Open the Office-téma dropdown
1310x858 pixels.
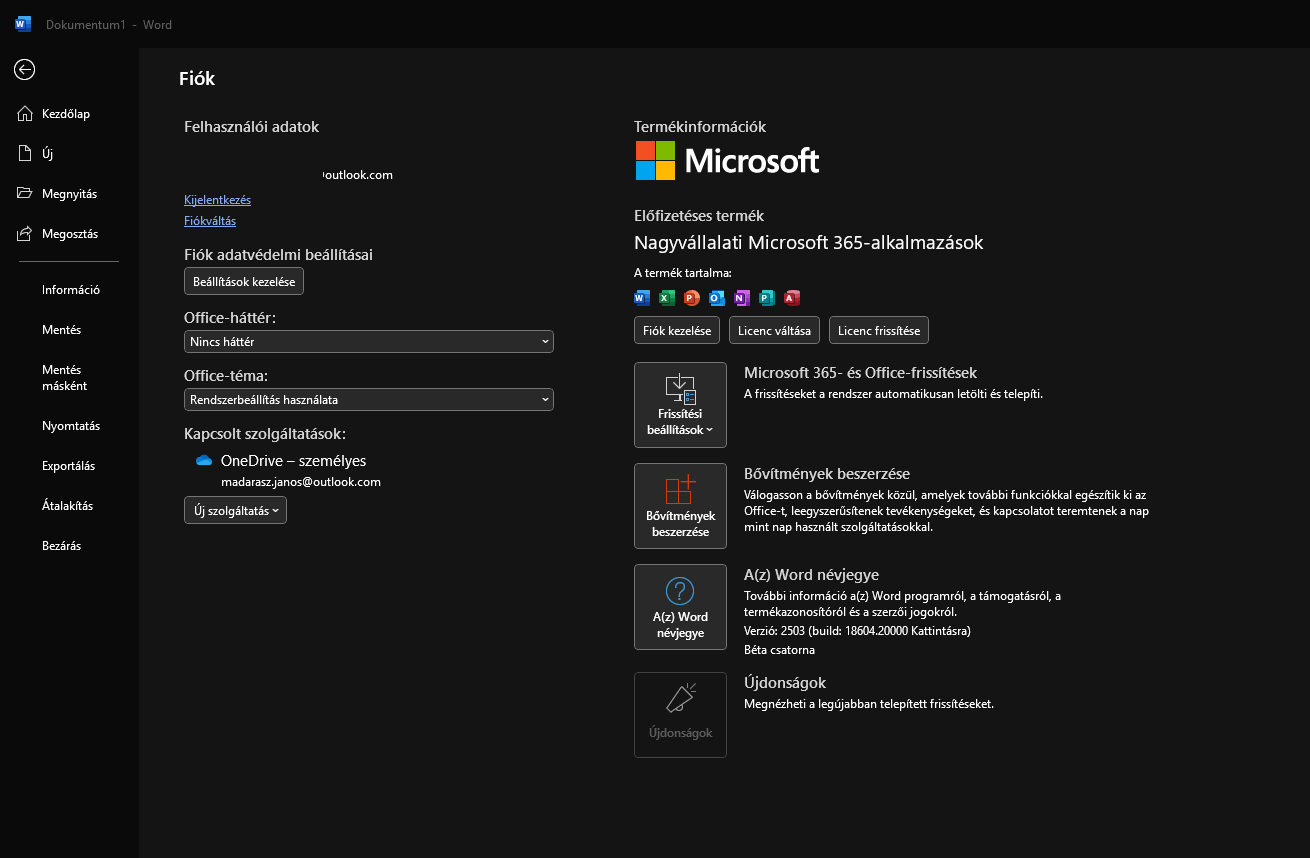click(x=369, y=400)
